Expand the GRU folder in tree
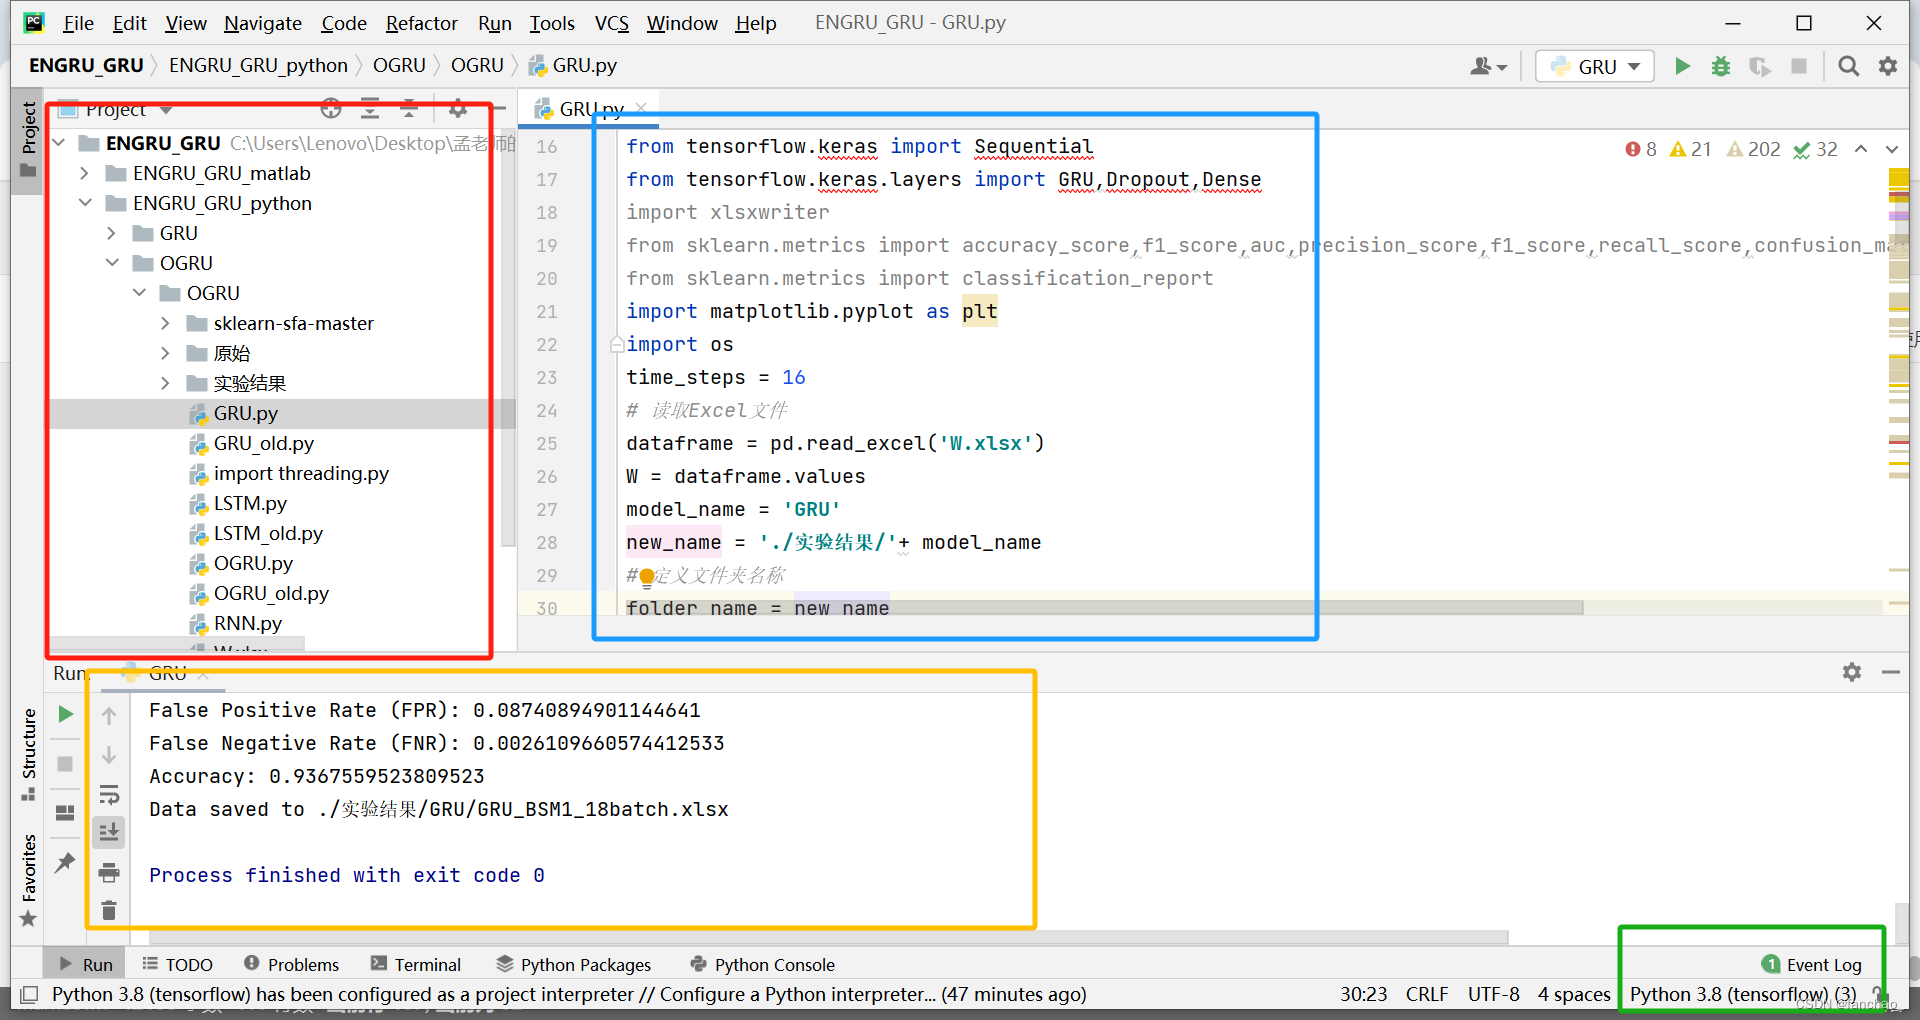Image resolution: width=1920 pixels, height=1020 pixels. click(111, 233)
